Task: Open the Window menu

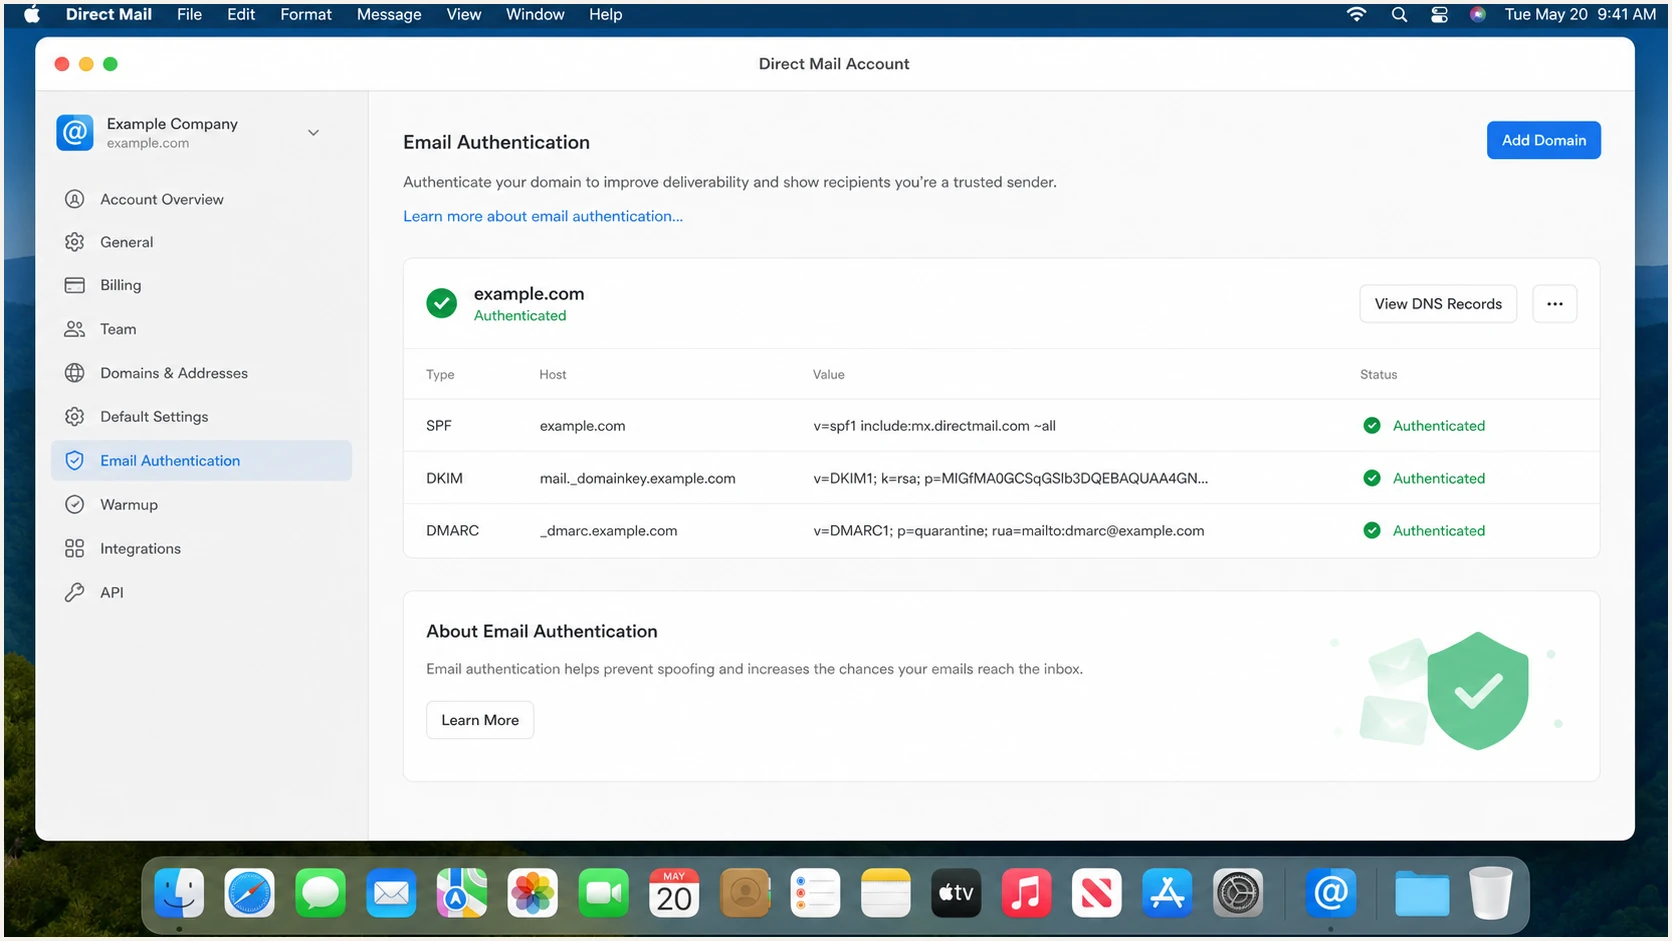Action: pyautogui.click(x=535, y=14)
